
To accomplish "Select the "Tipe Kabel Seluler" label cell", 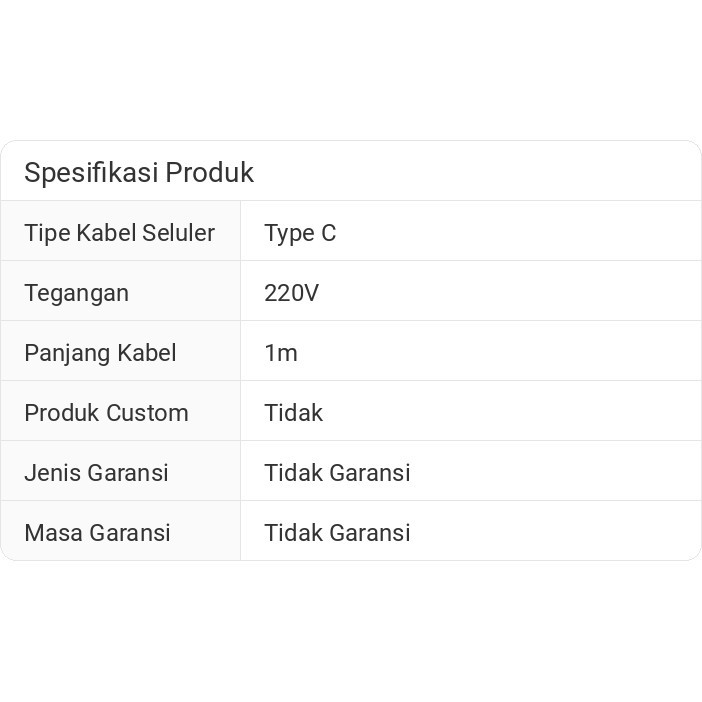I will coord(119,233).
